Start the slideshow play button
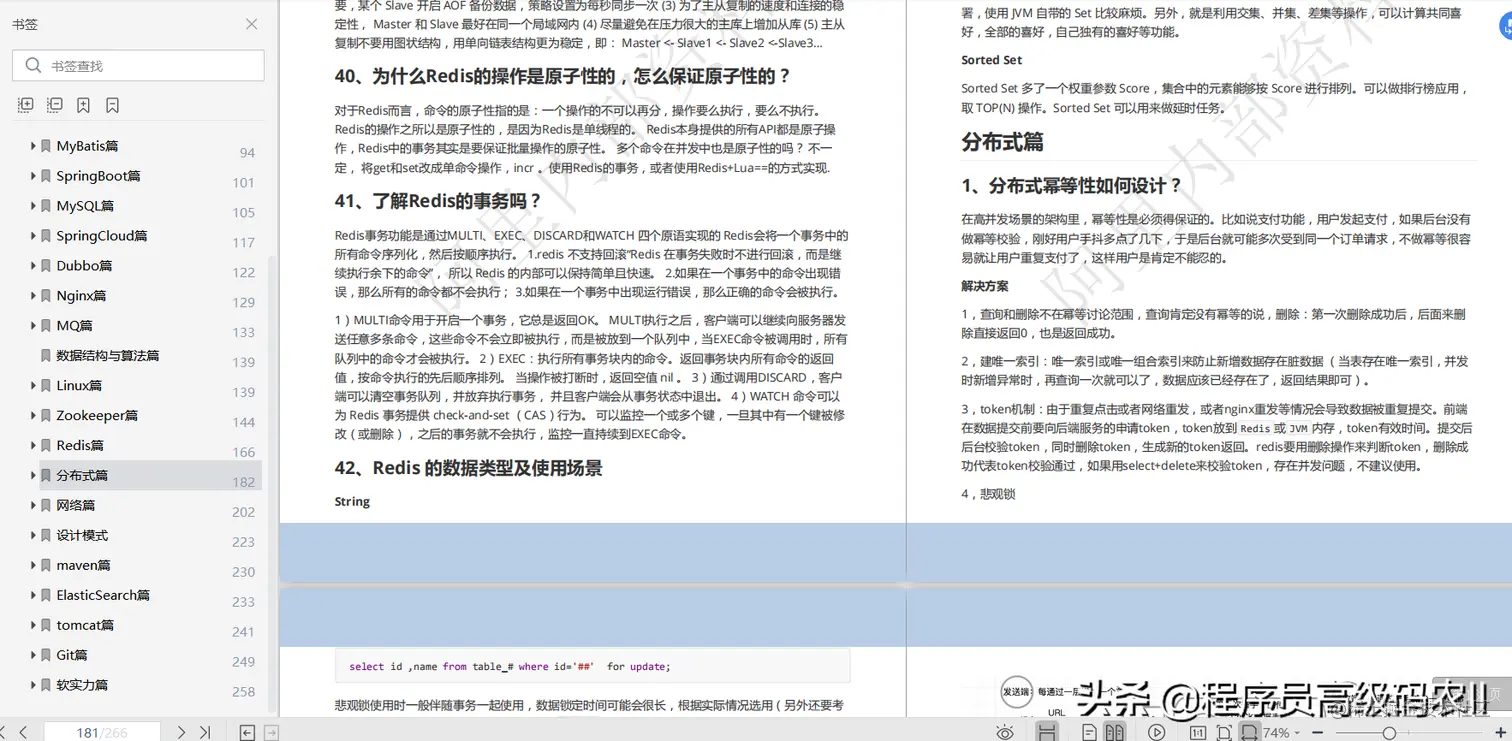The width and height of the screenshot is (1512, 741). [1157, 733]
